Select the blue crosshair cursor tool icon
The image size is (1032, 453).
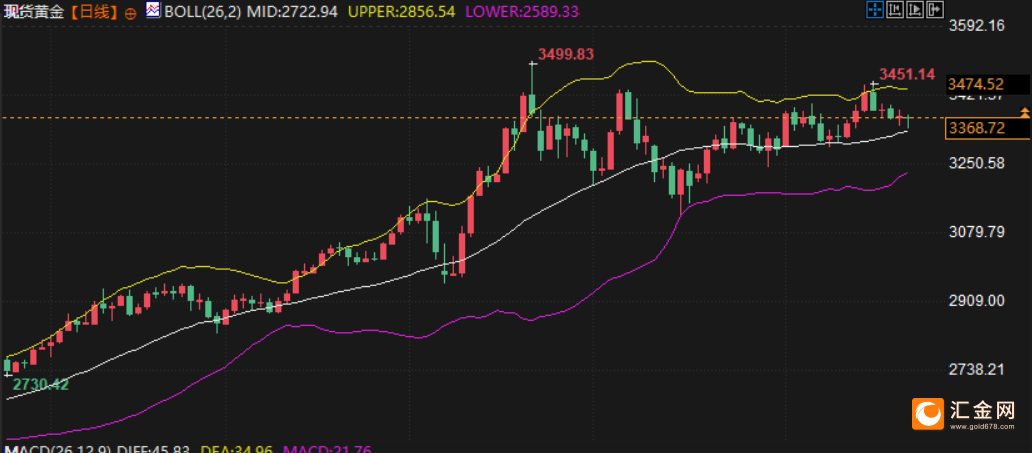(x=875, y=9)
